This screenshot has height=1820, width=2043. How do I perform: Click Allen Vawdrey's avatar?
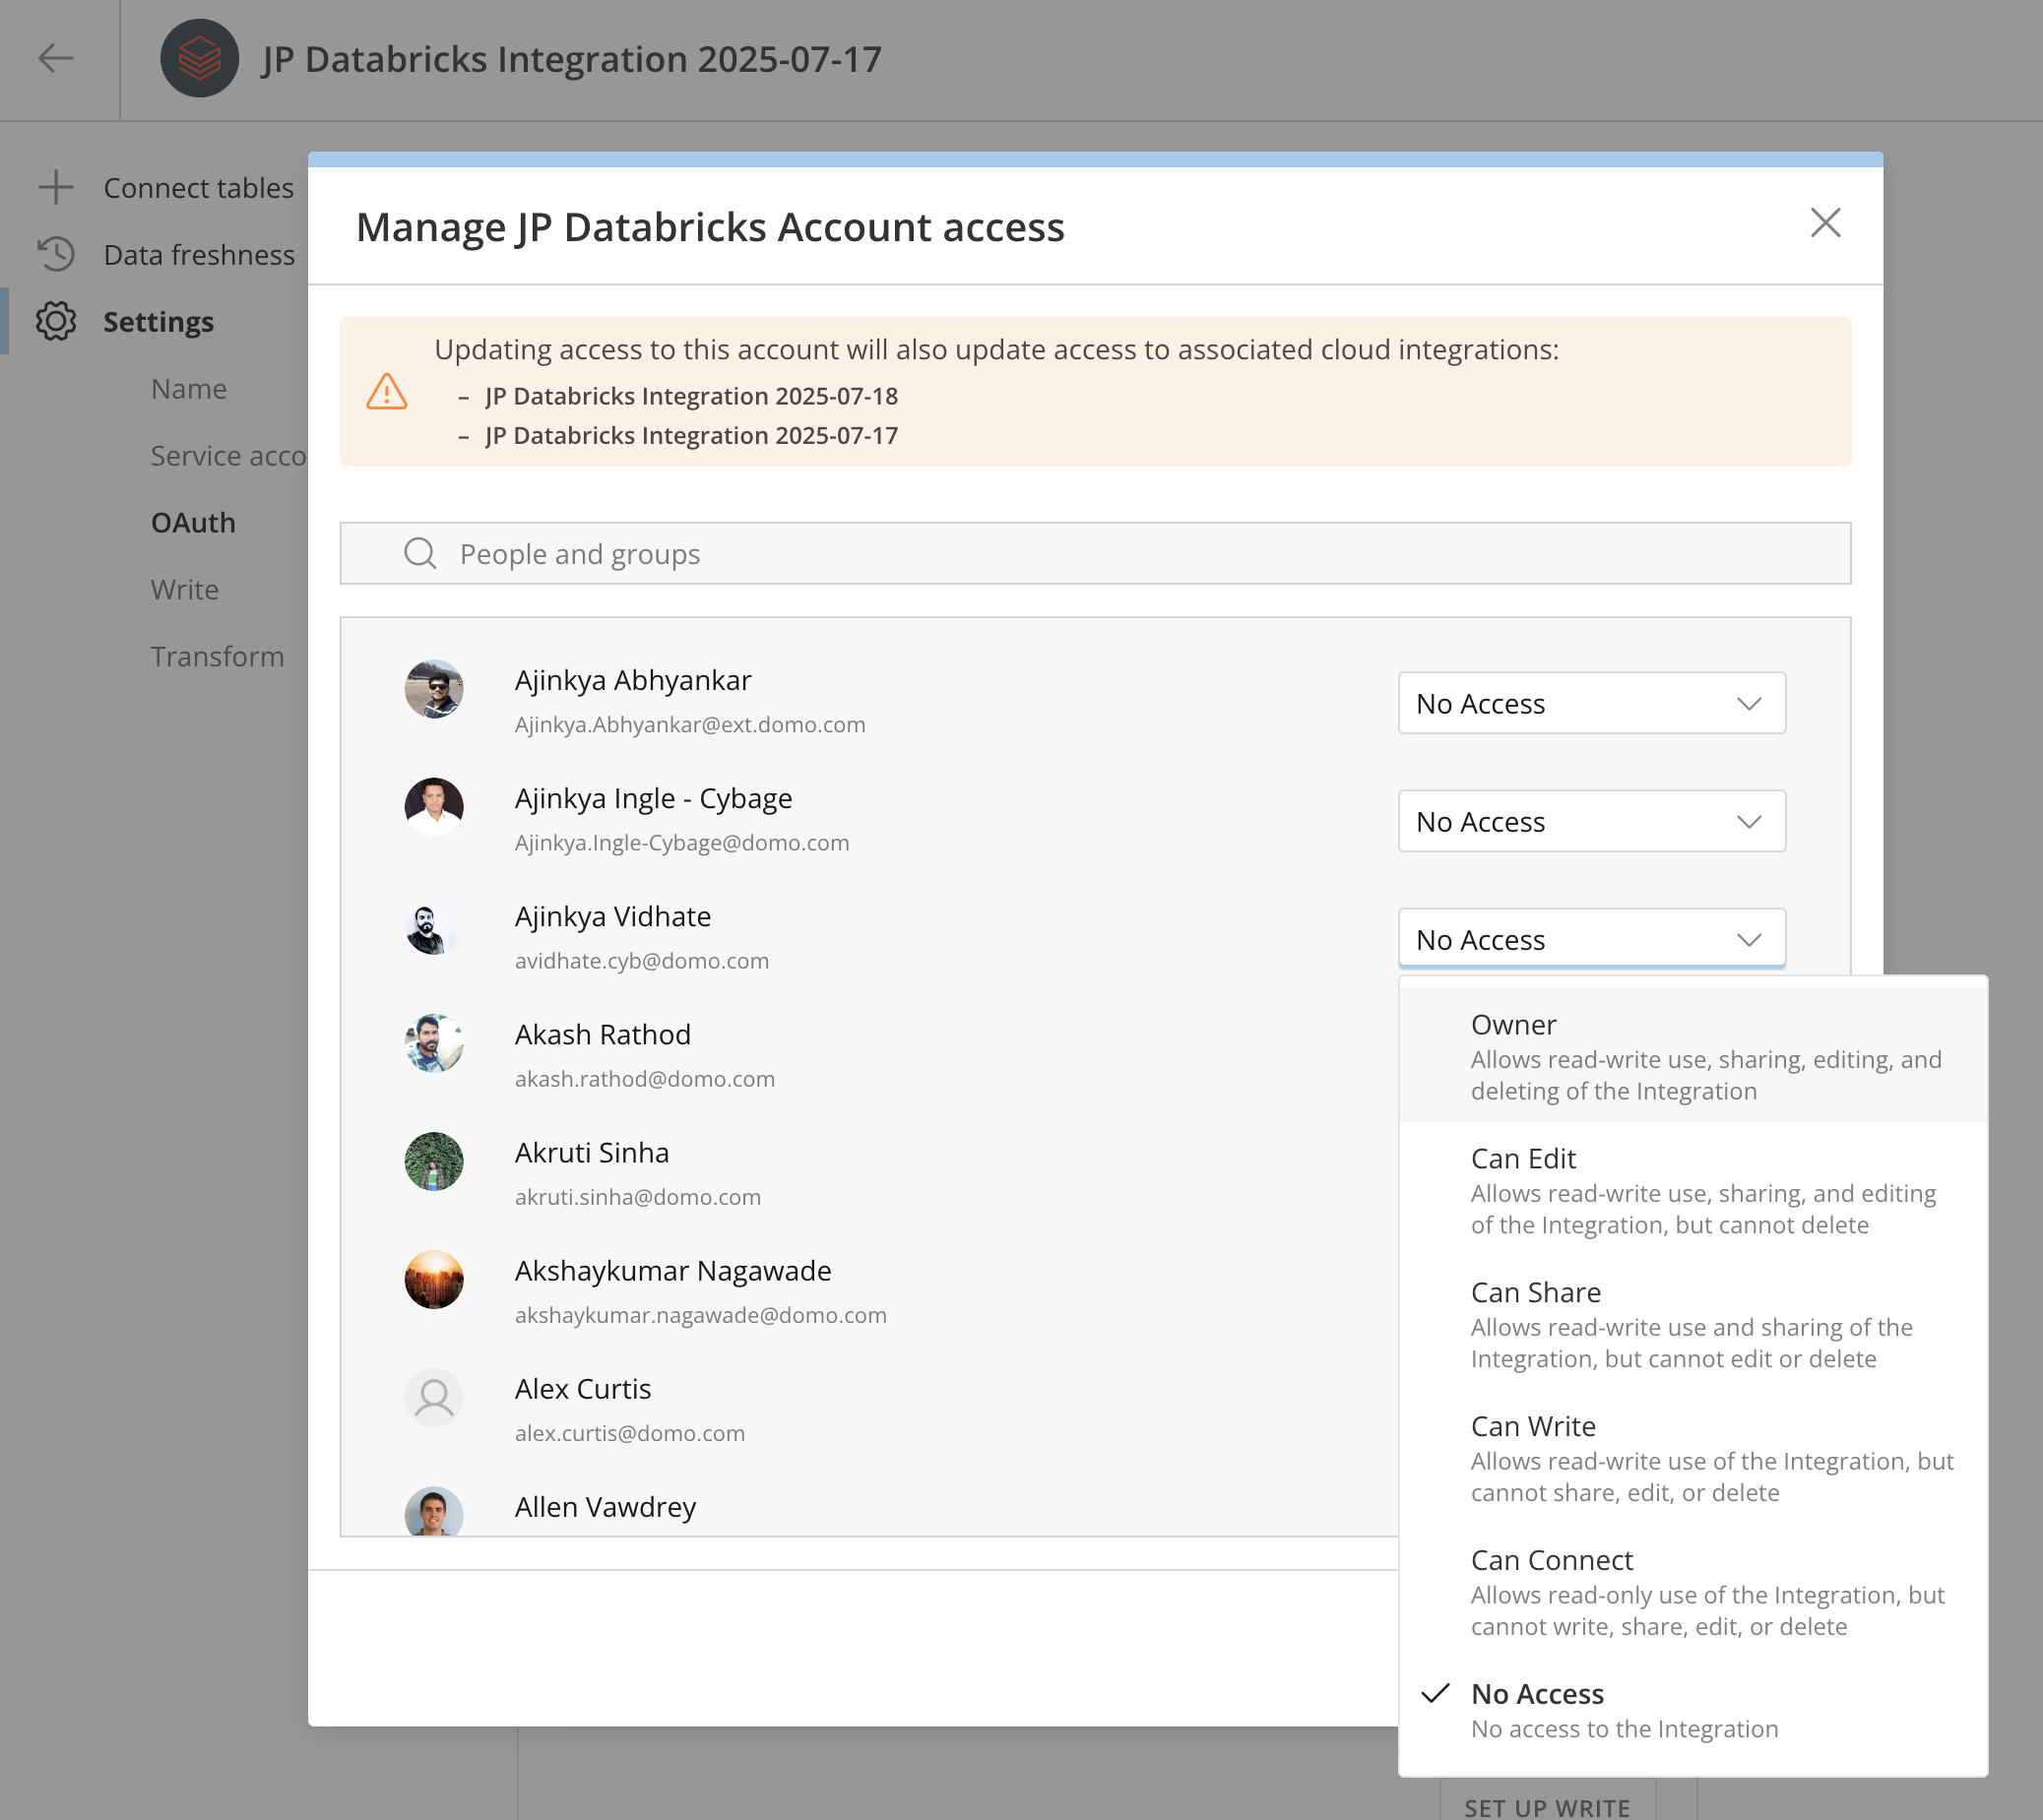tap(434, 1511)
